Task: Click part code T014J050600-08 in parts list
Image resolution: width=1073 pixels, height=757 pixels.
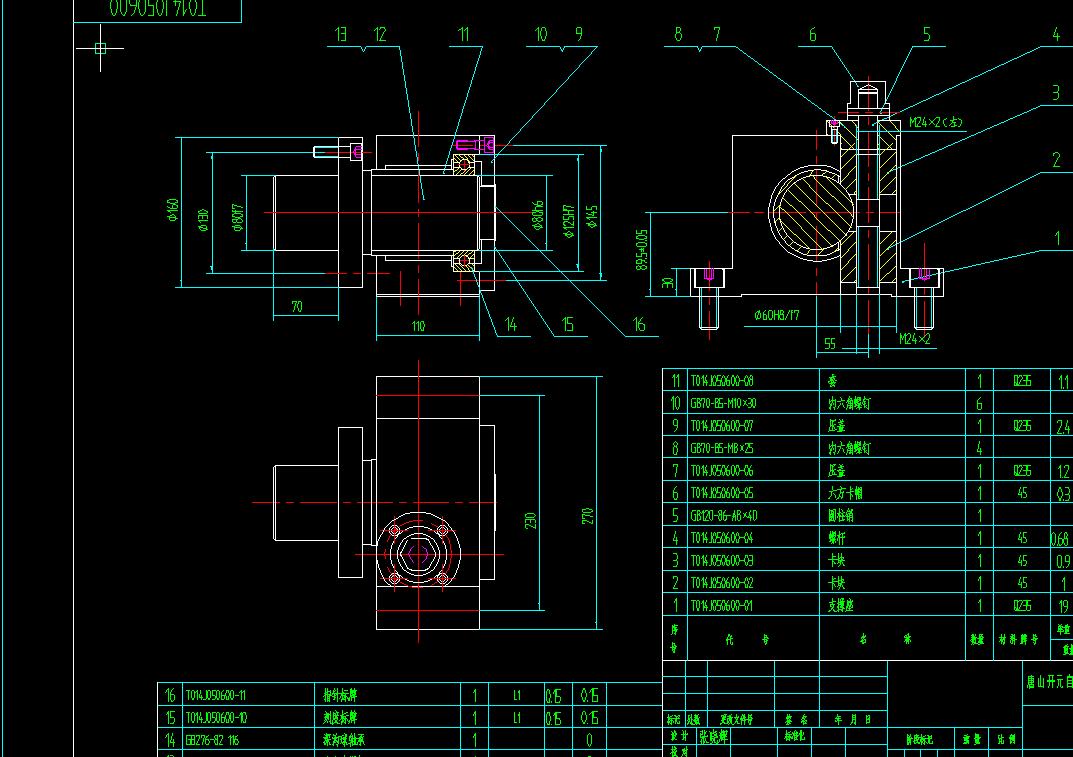Action: click(x=722, y=381)
